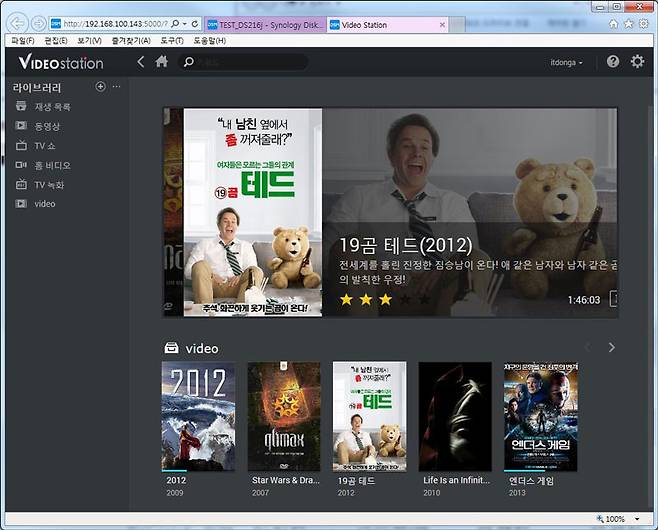
Task: Open 홈 비디오 library entry
Action: click(52, 165)
